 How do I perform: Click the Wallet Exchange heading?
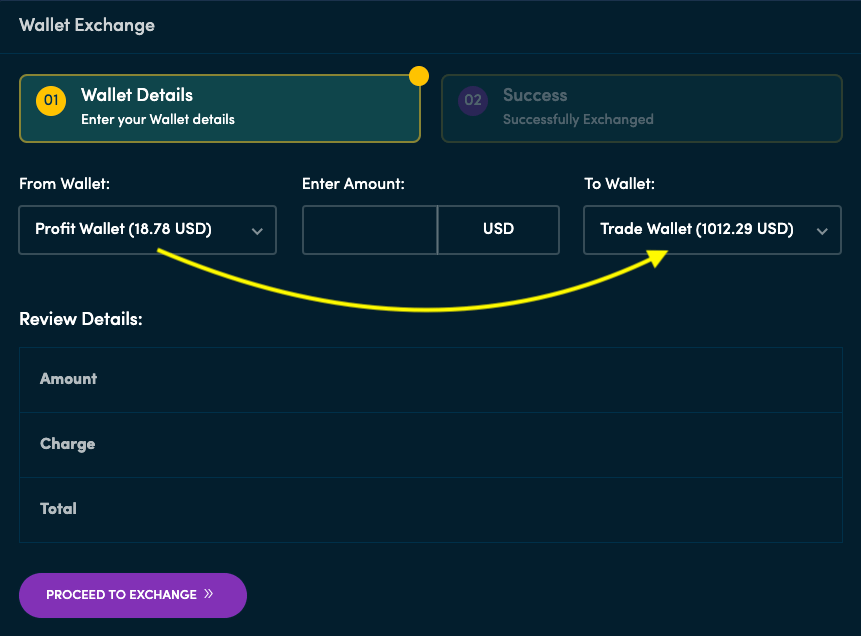click(x=87, y=25)
